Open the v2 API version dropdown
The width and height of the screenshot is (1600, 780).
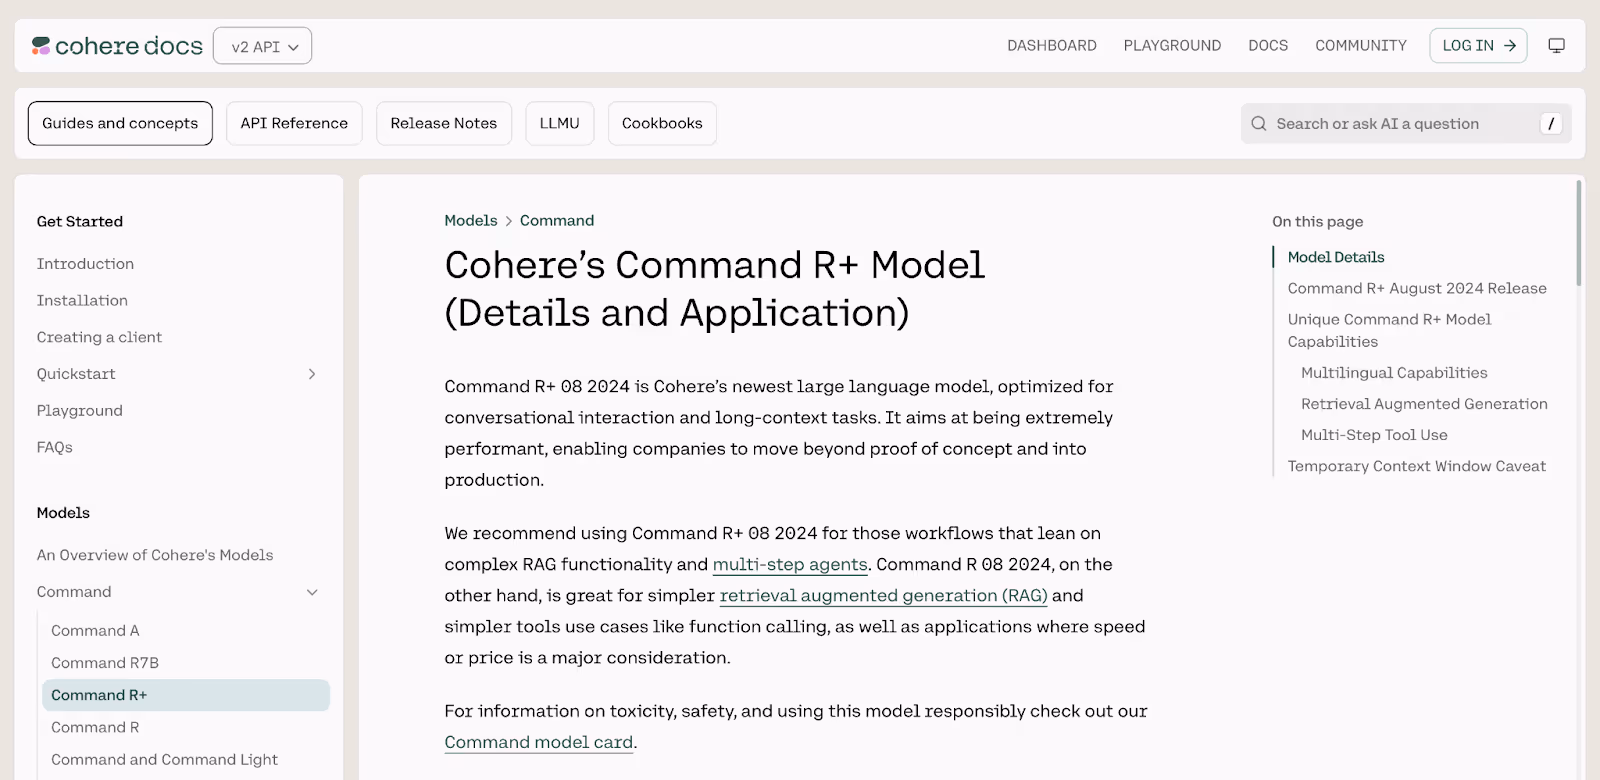click(x=263, y=46)
